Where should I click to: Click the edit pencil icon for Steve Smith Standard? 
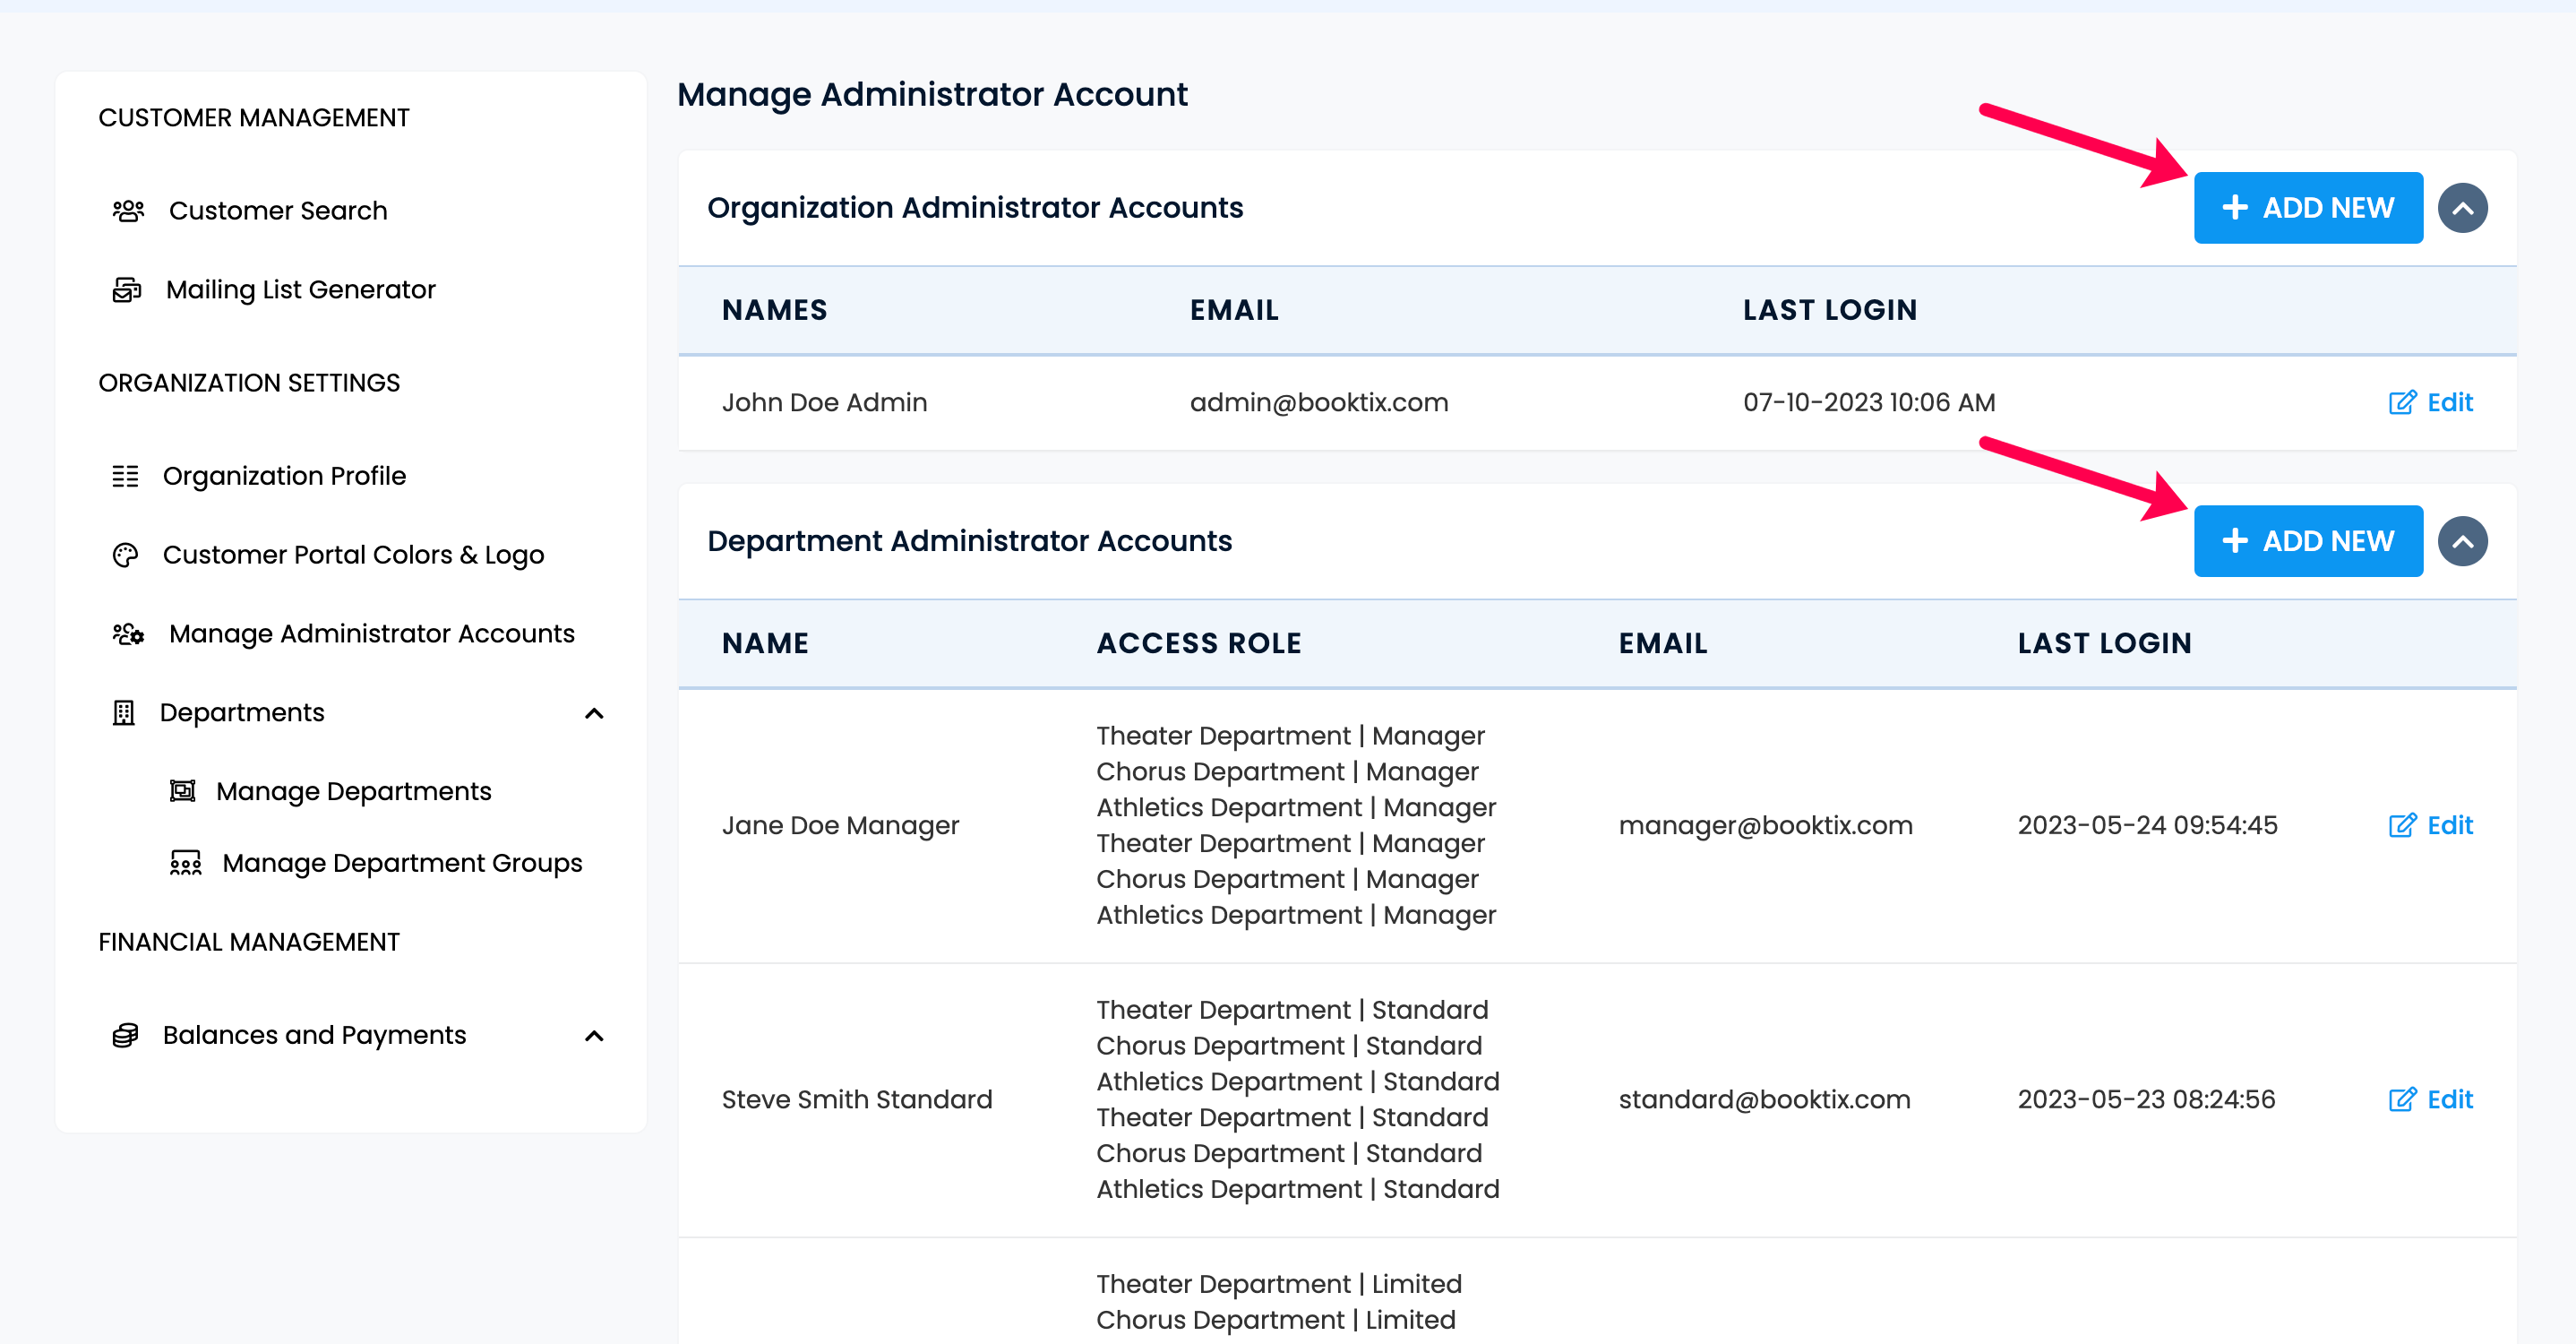[2402, 1100]
